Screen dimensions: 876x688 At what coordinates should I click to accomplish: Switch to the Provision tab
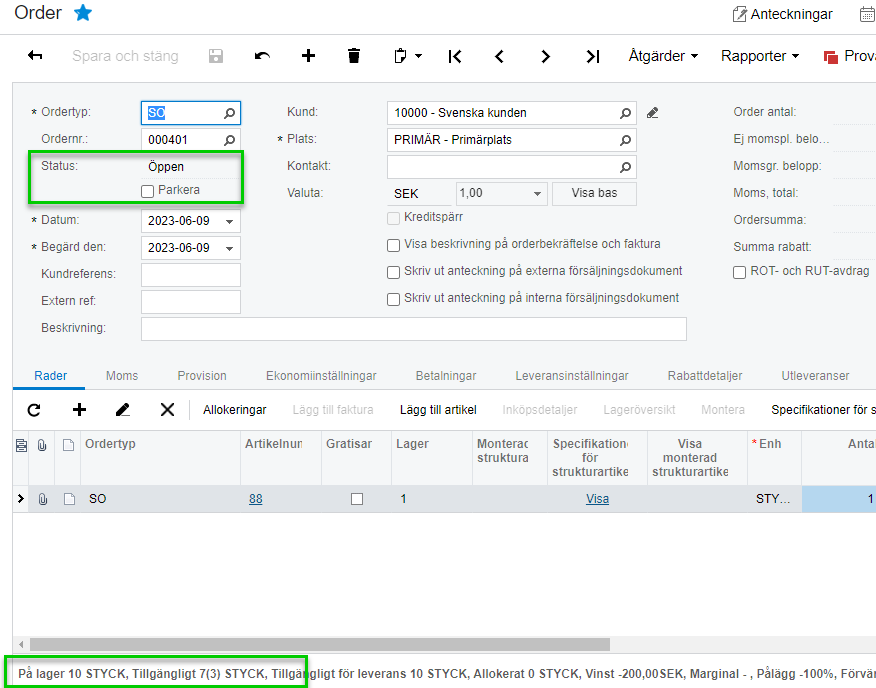tap(202, 376)
